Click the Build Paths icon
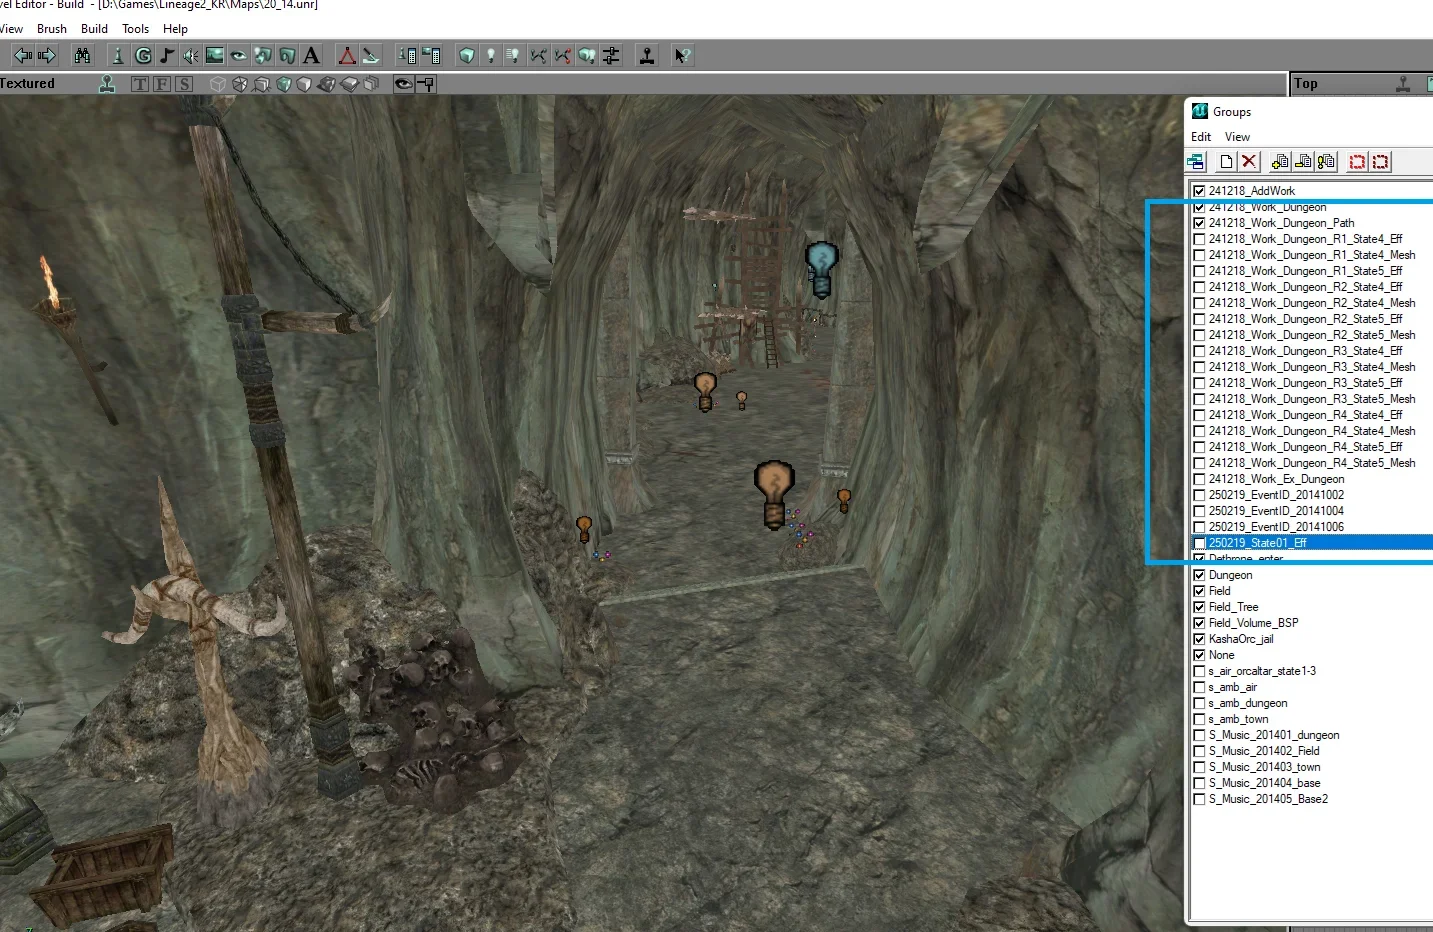1433x932 pixels. coord(537,56)
